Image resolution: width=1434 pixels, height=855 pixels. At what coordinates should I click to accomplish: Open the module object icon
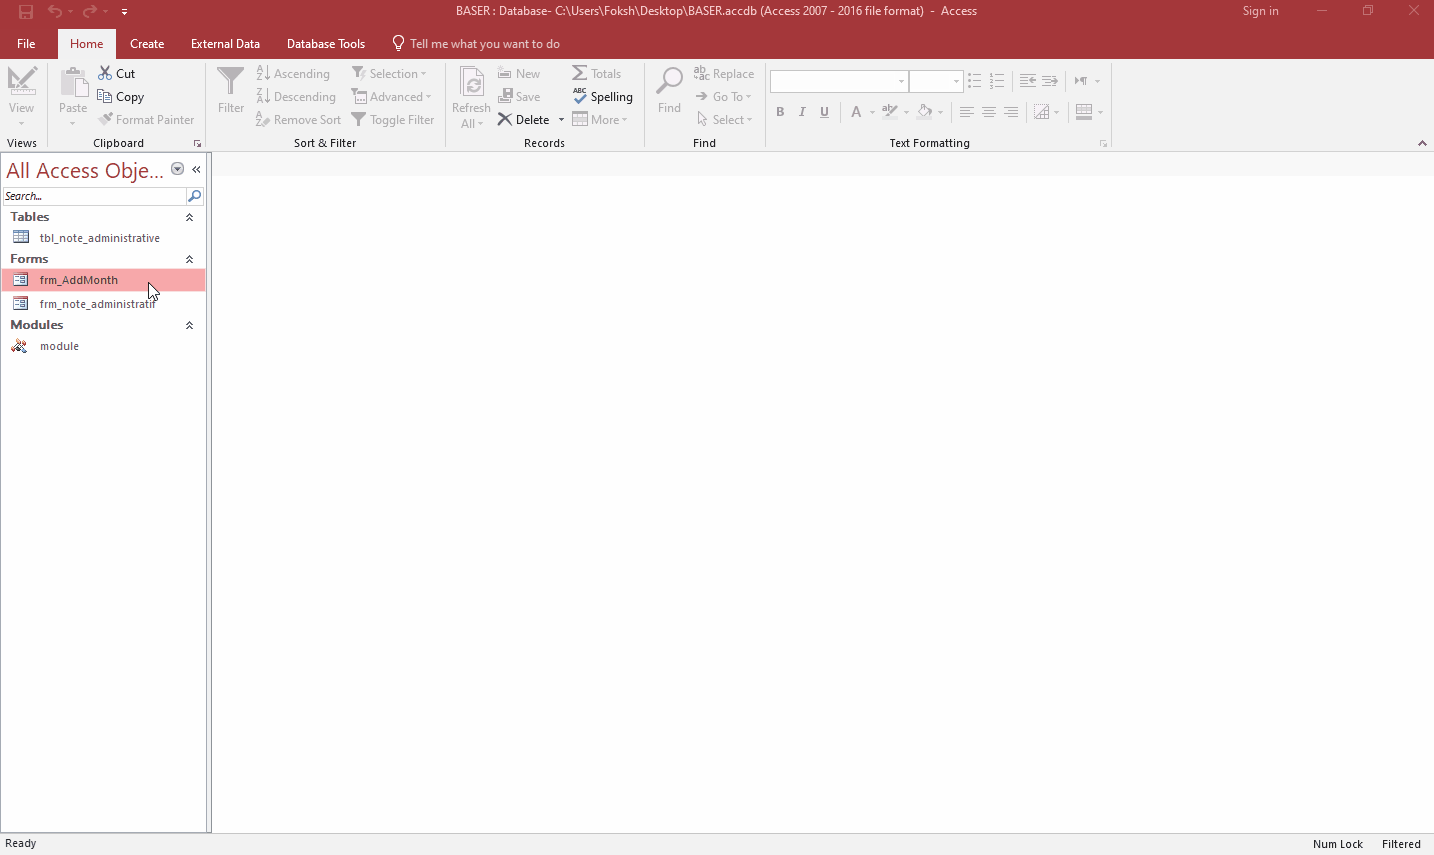coord(20,346)
